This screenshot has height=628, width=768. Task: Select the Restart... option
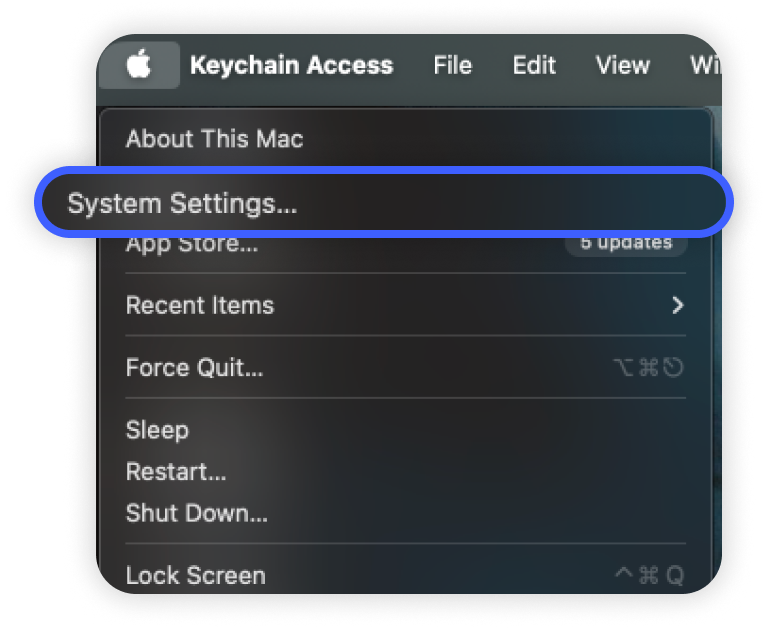(x=176, y=472)
